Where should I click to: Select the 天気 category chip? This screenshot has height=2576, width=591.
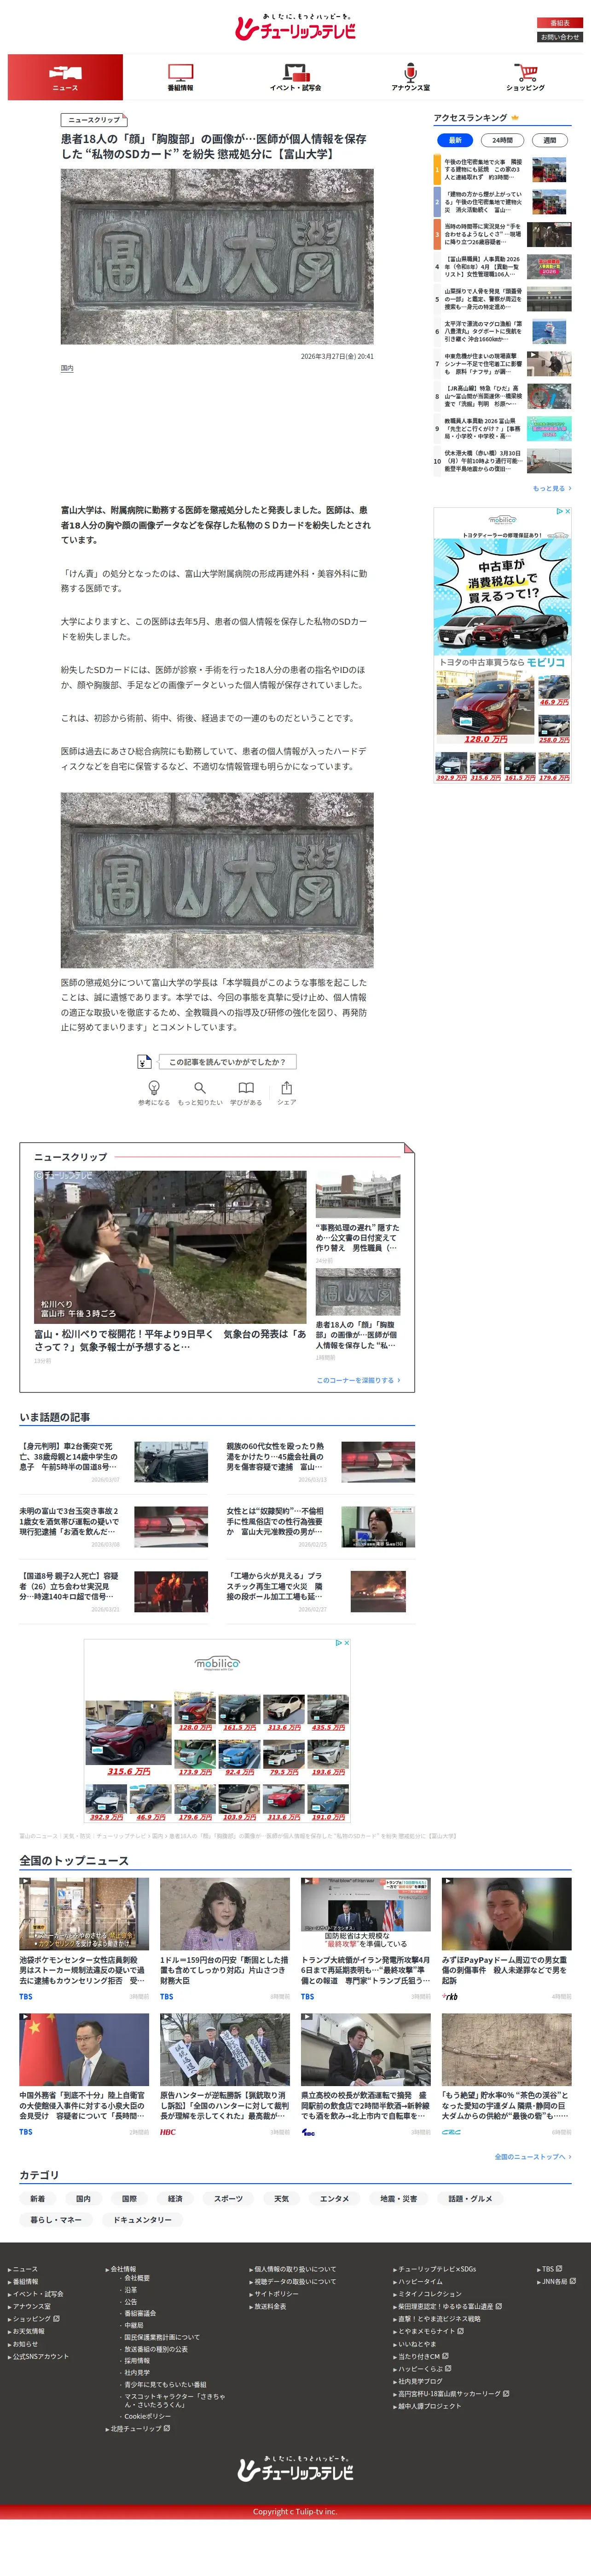(281, 2199)
